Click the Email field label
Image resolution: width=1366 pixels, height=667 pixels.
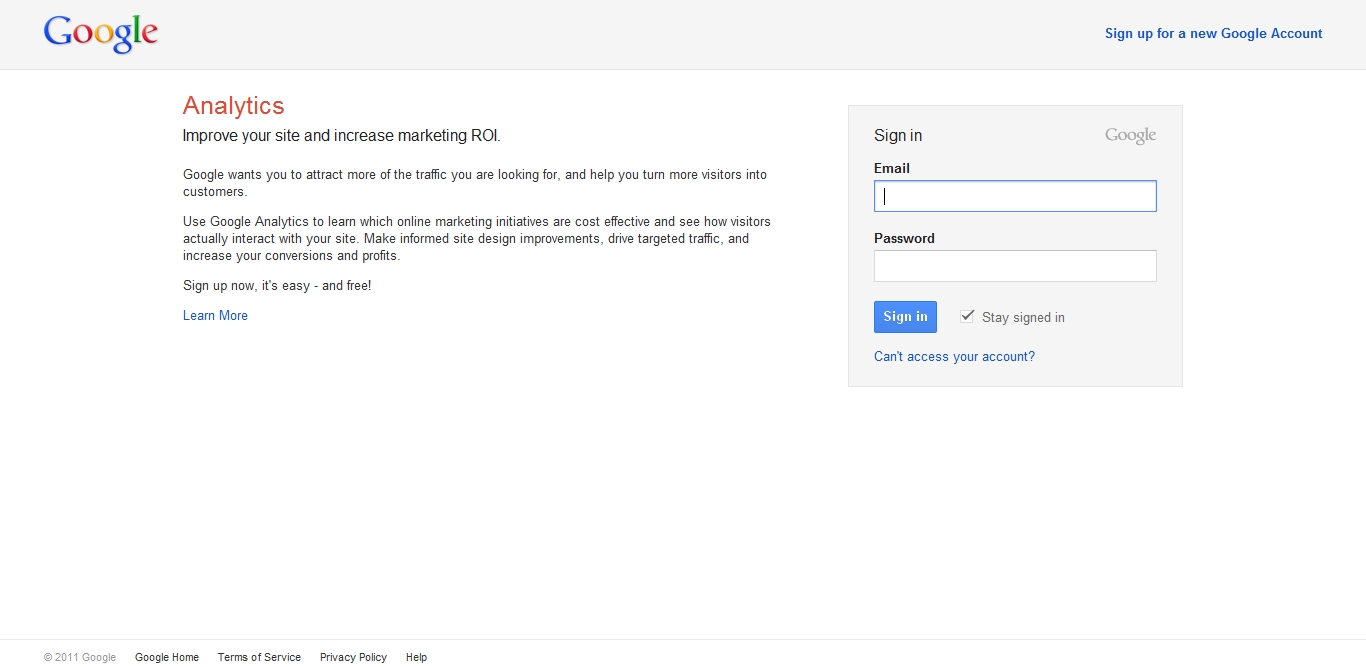point(892,168)
